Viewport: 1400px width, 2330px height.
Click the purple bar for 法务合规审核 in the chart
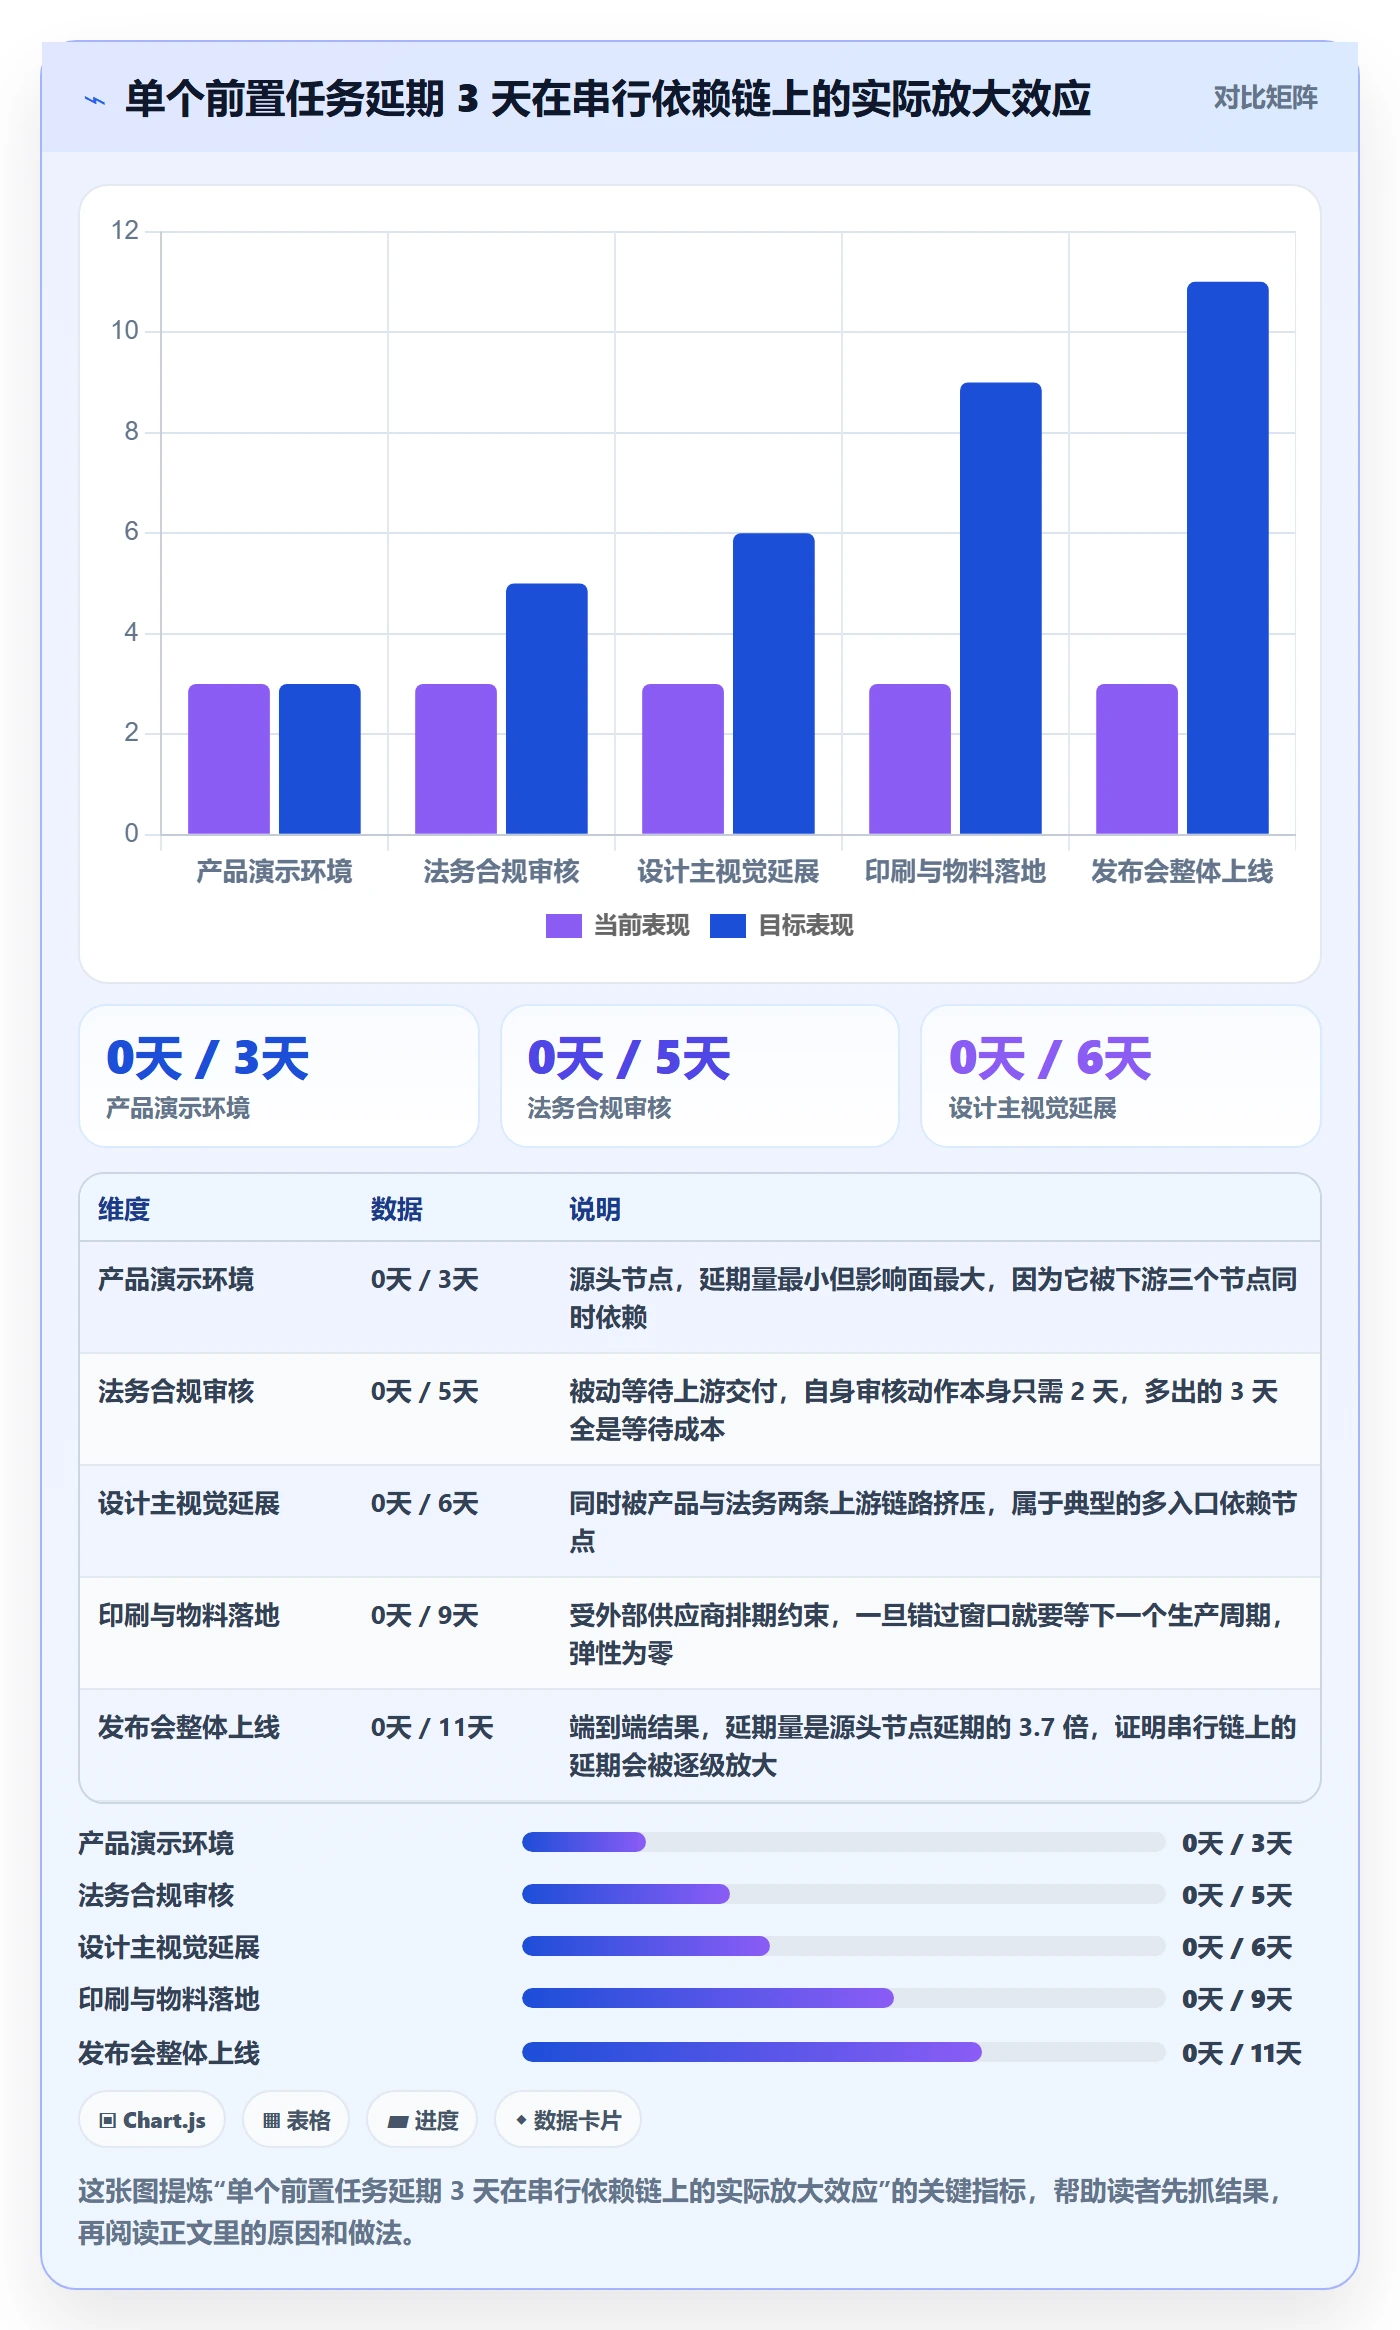(x=456, y=759)
